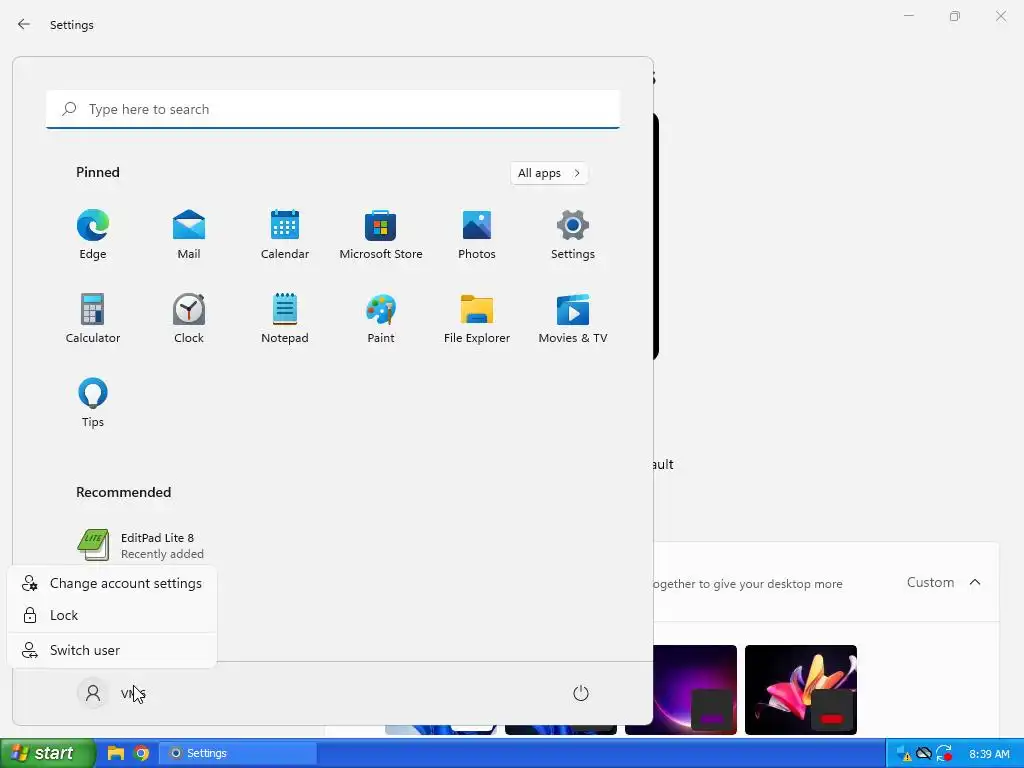This screenshot has height=768, width=1024.
Task: Open folder icon in taskbar
Action: point(116,753)
